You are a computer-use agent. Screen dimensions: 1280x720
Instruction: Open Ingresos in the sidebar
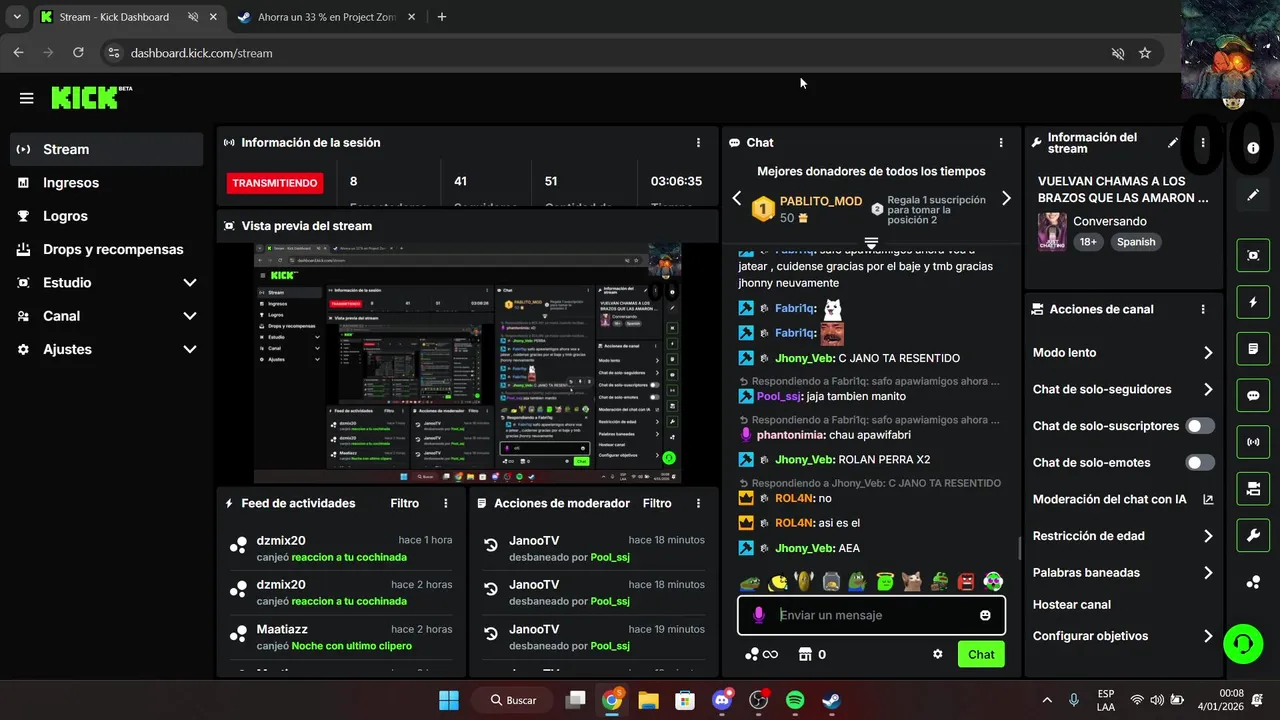(x=106, y=182)
